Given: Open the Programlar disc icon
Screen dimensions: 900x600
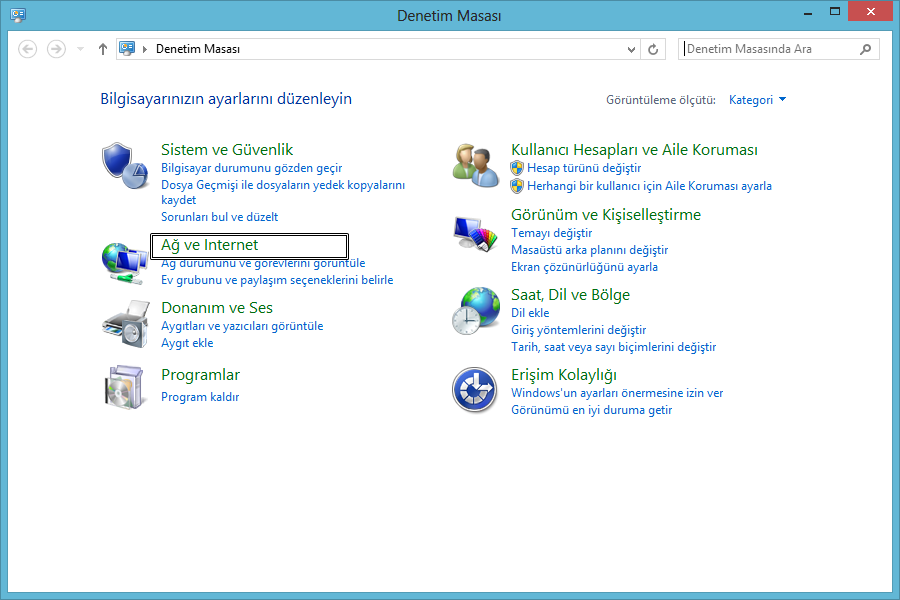Looking at the screenshot, I should (124, 387).
